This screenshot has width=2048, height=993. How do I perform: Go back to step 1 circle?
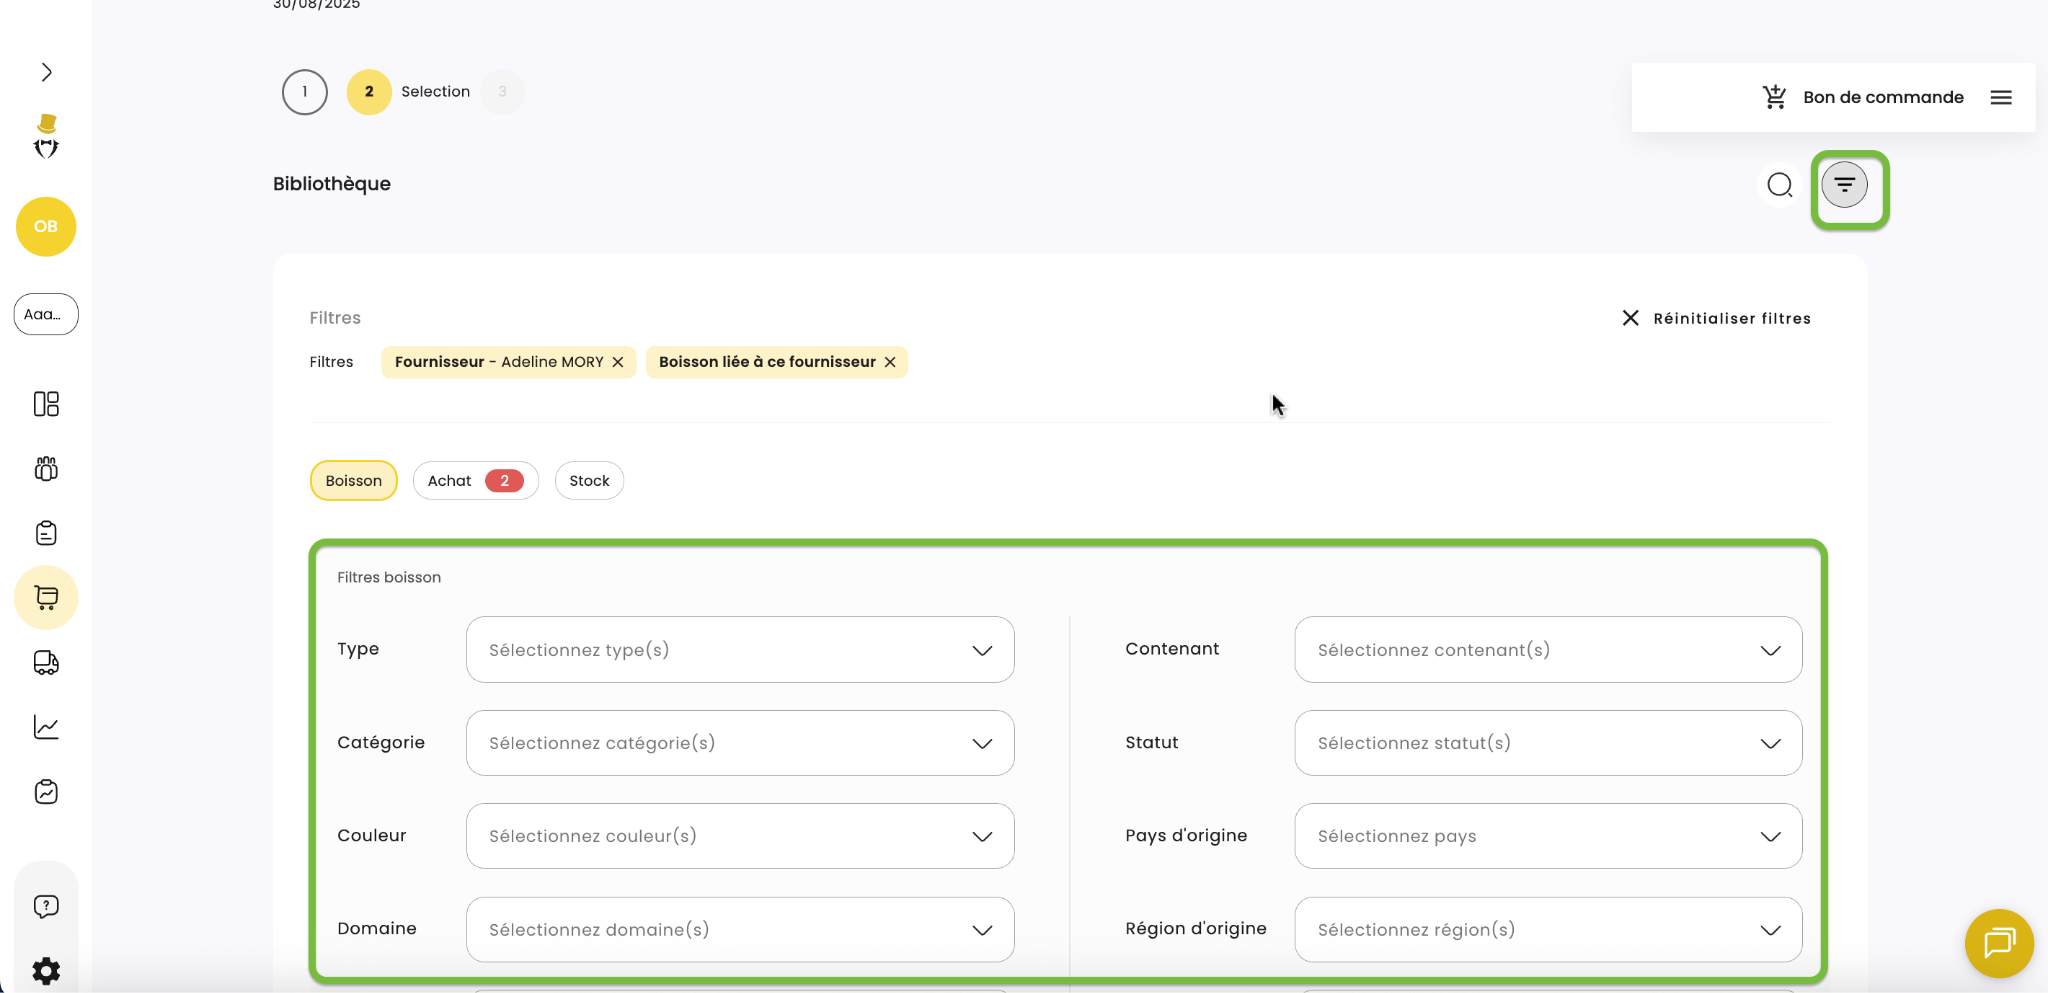point(305,92)
